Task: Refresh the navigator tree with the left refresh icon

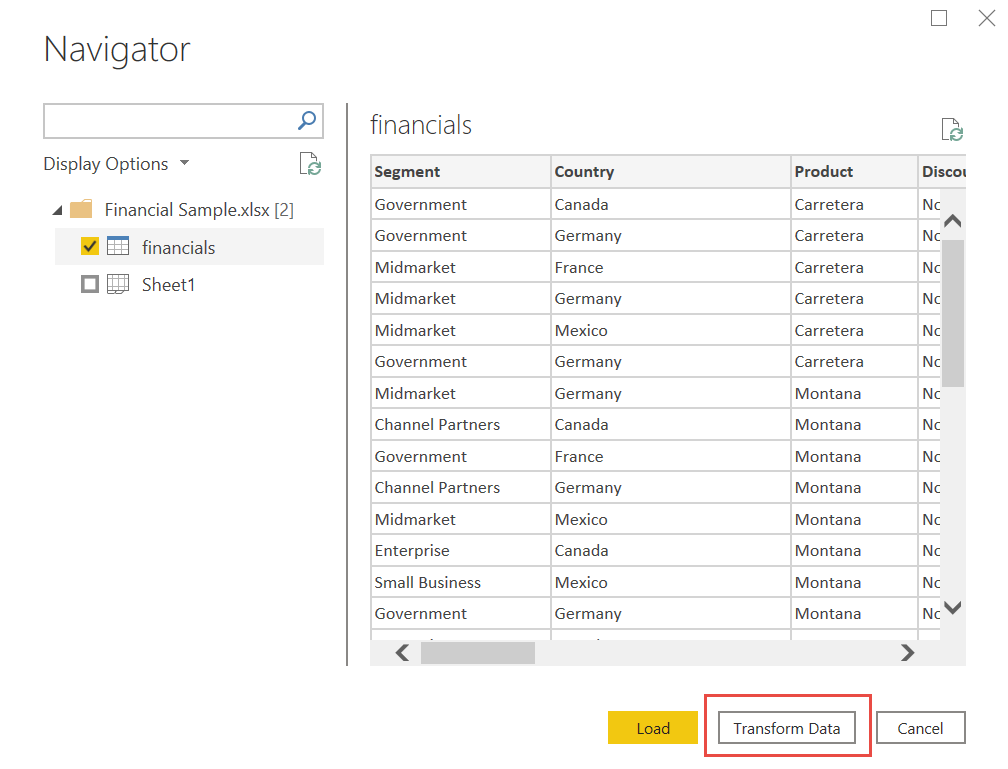Action: (310, 164)
